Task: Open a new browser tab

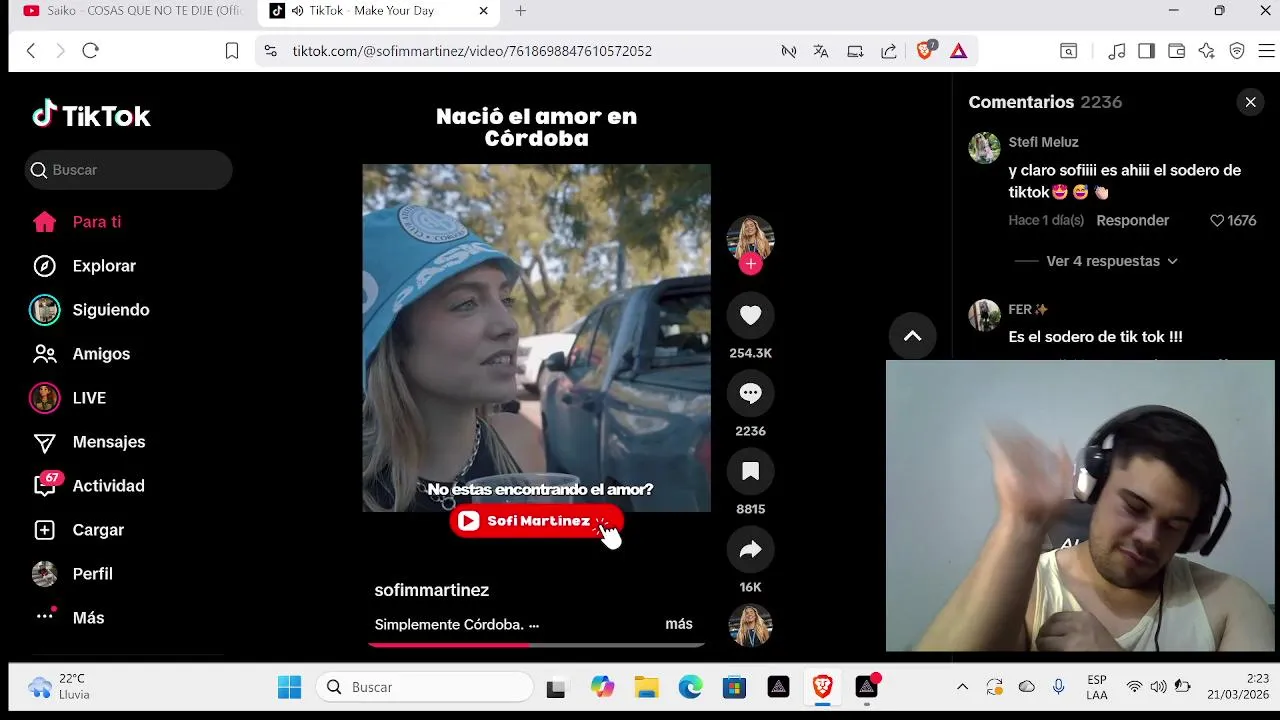Action: pyautogui.click(x=520, y=11)
